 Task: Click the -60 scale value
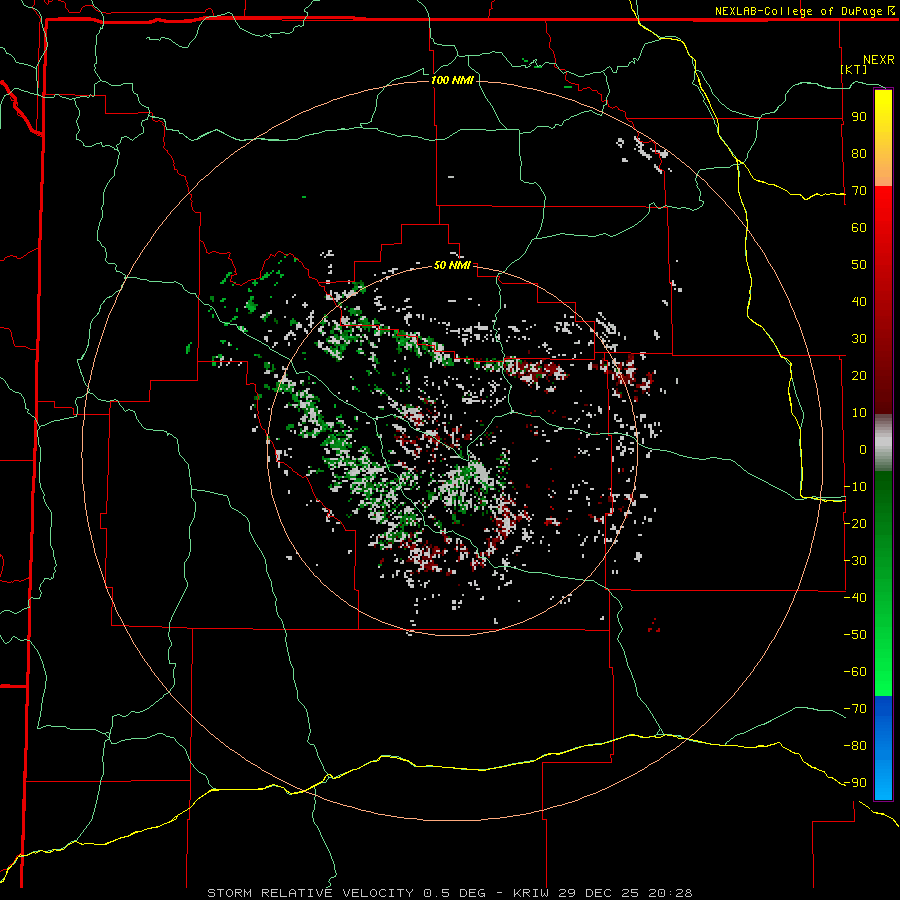[x=855, y=672]
